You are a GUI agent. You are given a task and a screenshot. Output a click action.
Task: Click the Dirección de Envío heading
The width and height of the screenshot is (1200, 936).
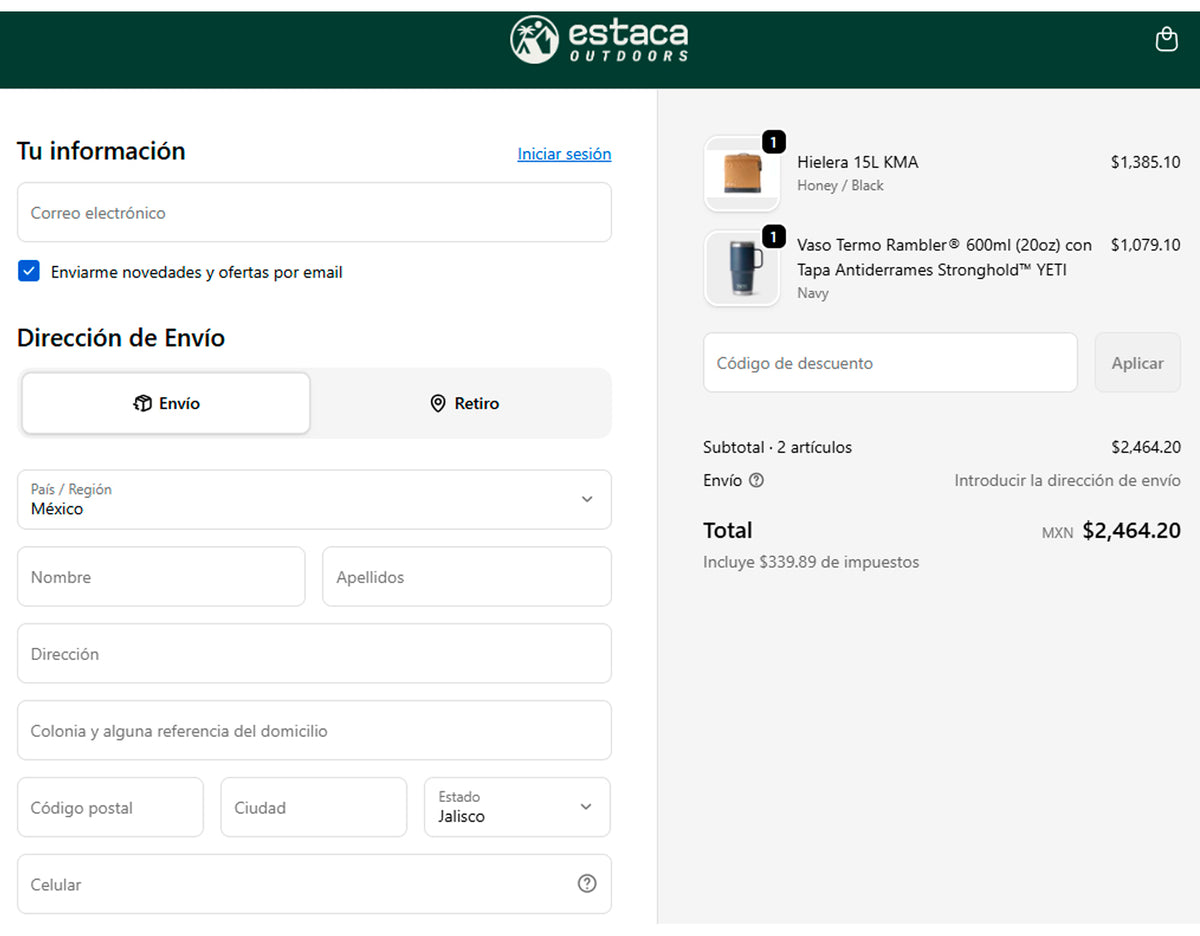tap(121, 338)
